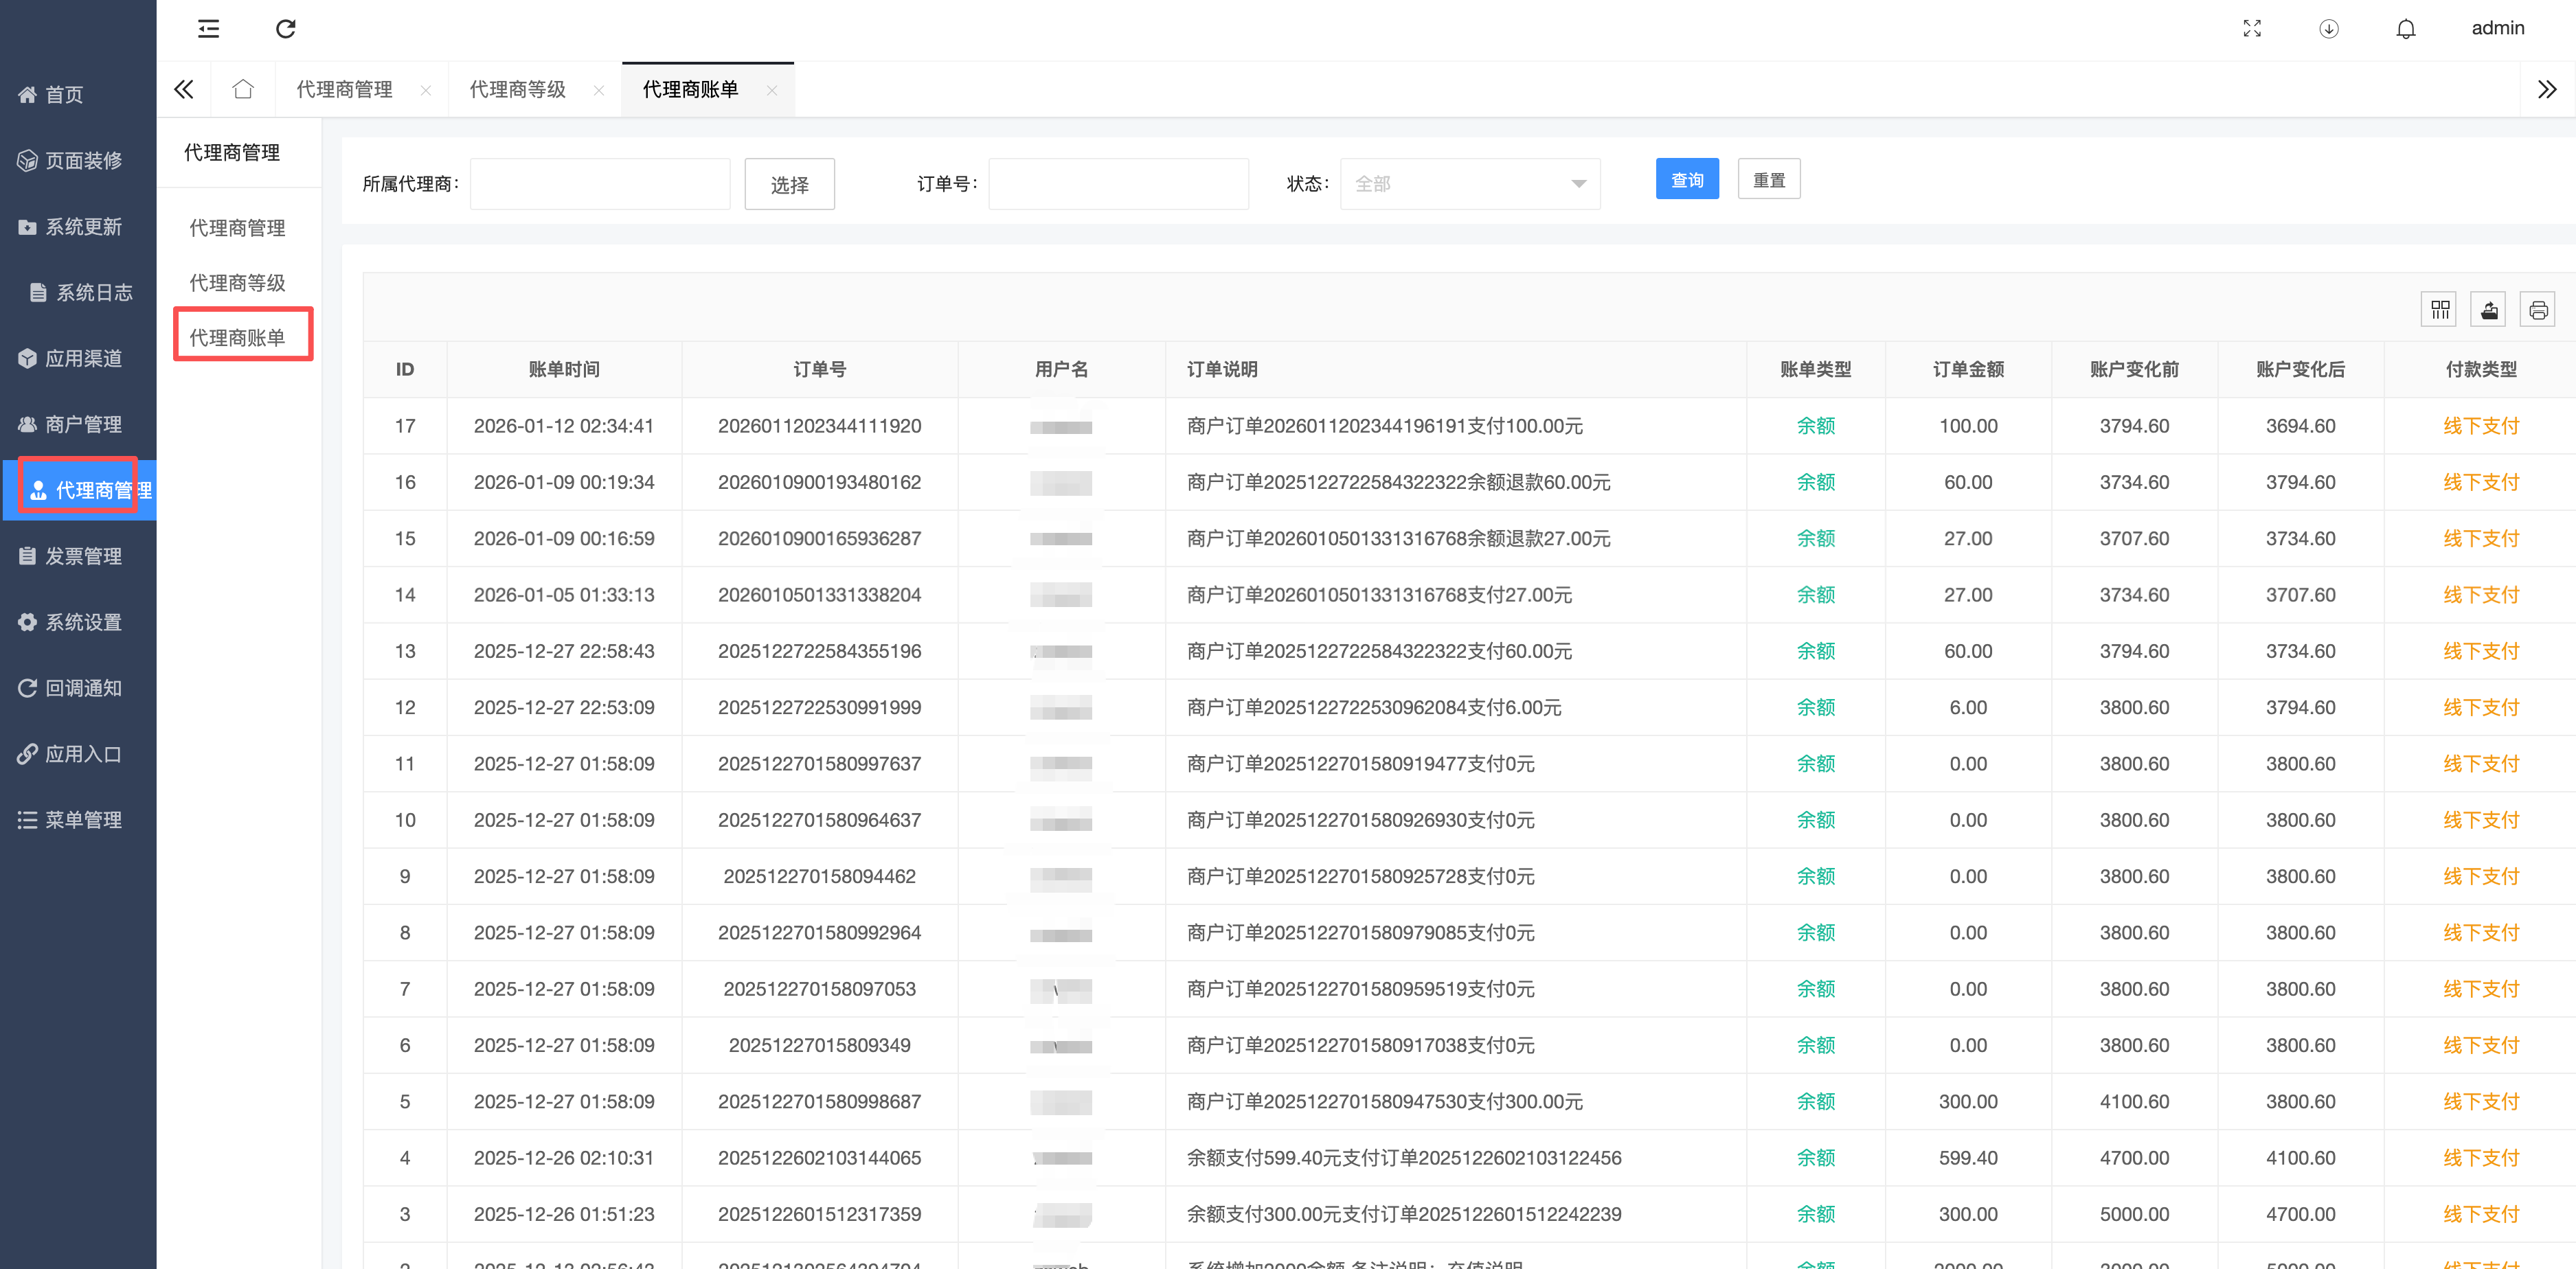The image size is (2576, 1269).
Task: Click the download icon in the top bar
Action: [2329, 29]
